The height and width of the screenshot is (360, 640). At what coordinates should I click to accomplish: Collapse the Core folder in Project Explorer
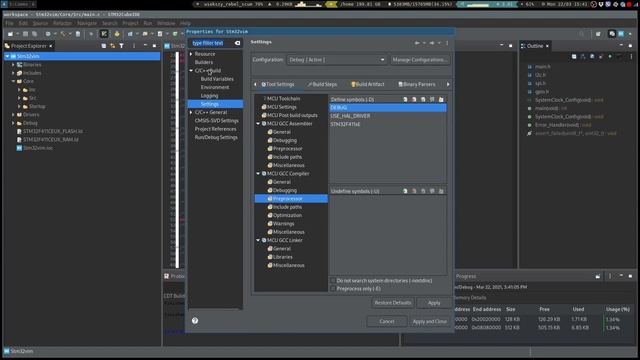click(x=13, y=81)
